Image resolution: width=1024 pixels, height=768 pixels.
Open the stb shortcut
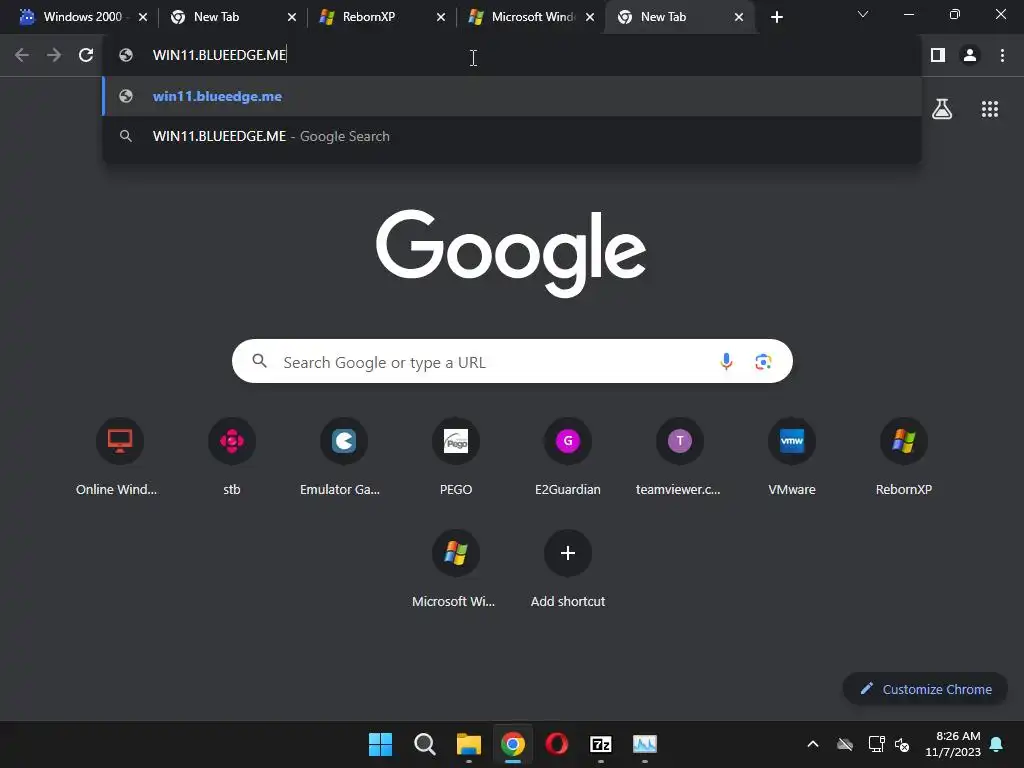point(232,457)
